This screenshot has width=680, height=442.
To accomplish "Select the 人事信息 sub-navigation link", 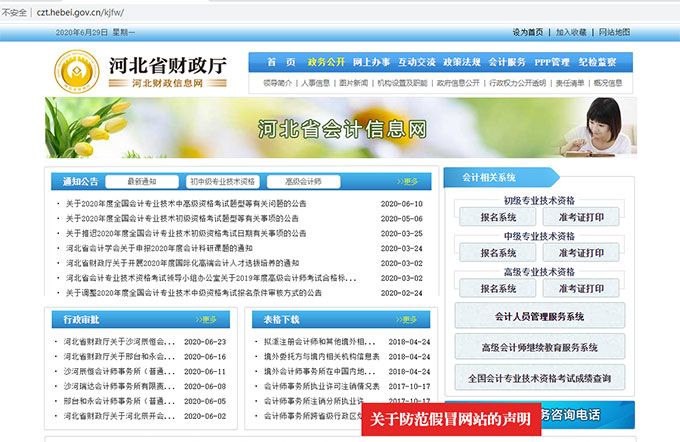I will 316,83.
